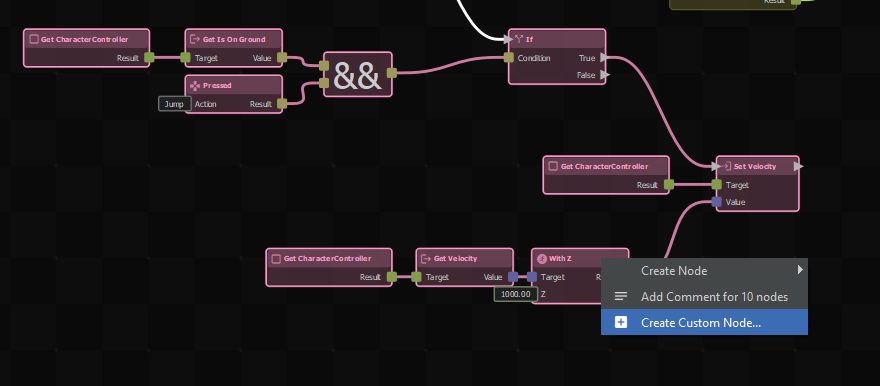
Task: Click the square icon on the Get CharacterController node wired to Get Is On Ground
Action: (x=34, y=39)
